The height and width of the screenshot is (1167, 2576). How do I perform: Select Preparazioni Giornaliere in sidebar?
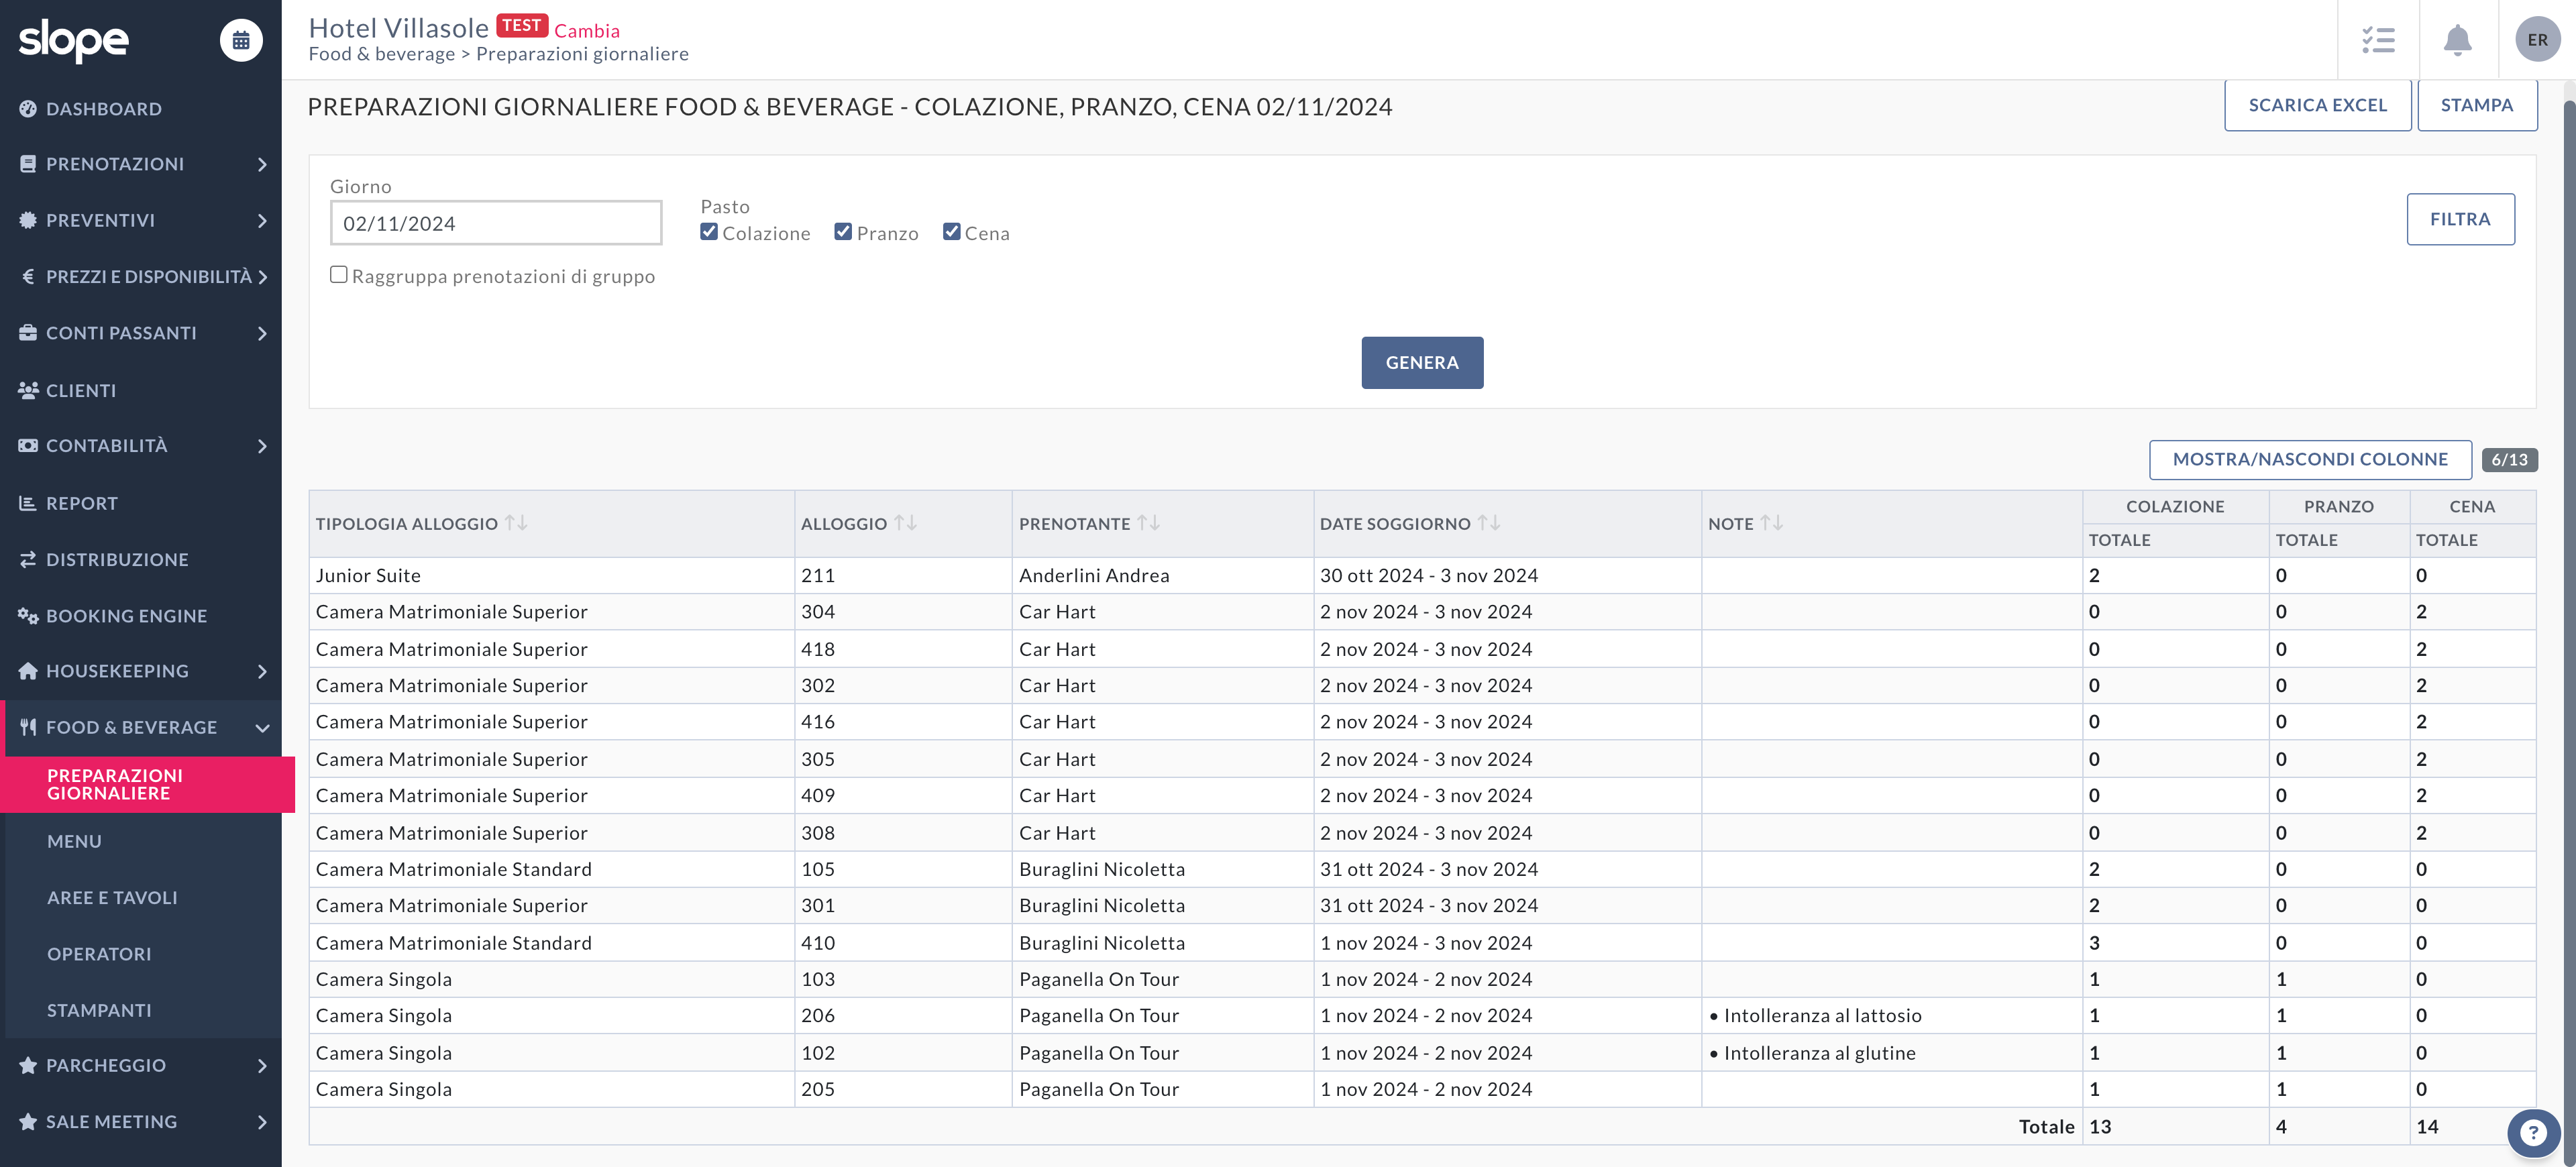pyautogui.click(x=148, y=785)
